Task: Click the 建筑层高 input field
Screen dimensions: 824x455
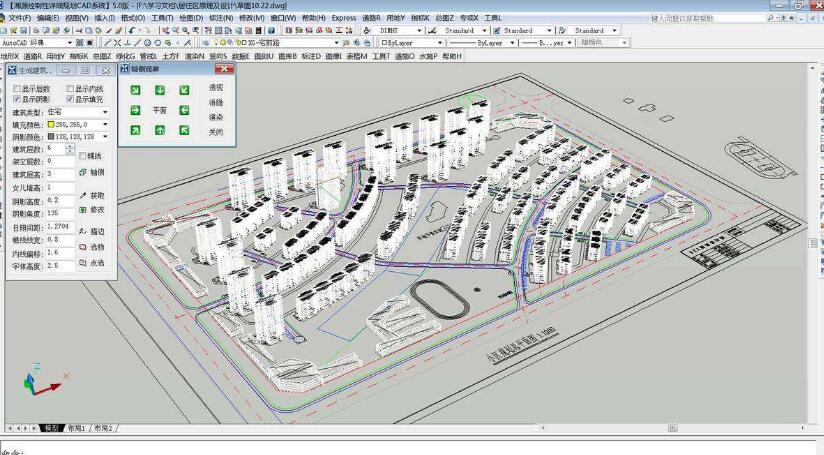Action: click(60, 174)
